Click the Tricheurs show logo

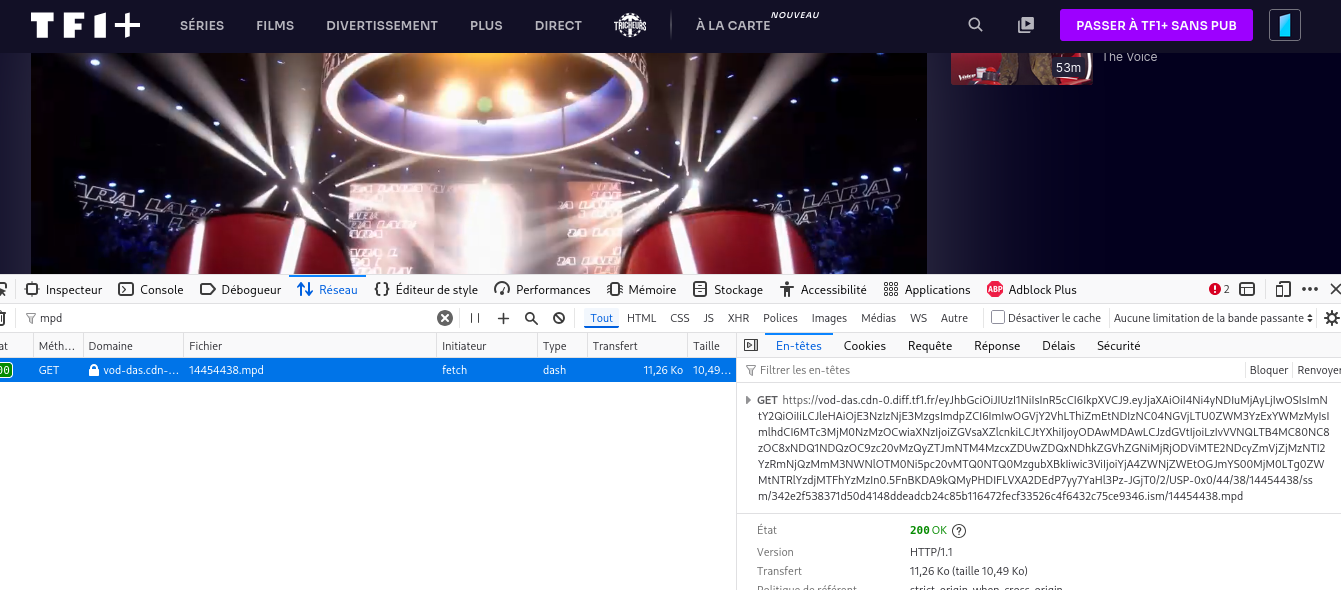[x=630, y=25]
